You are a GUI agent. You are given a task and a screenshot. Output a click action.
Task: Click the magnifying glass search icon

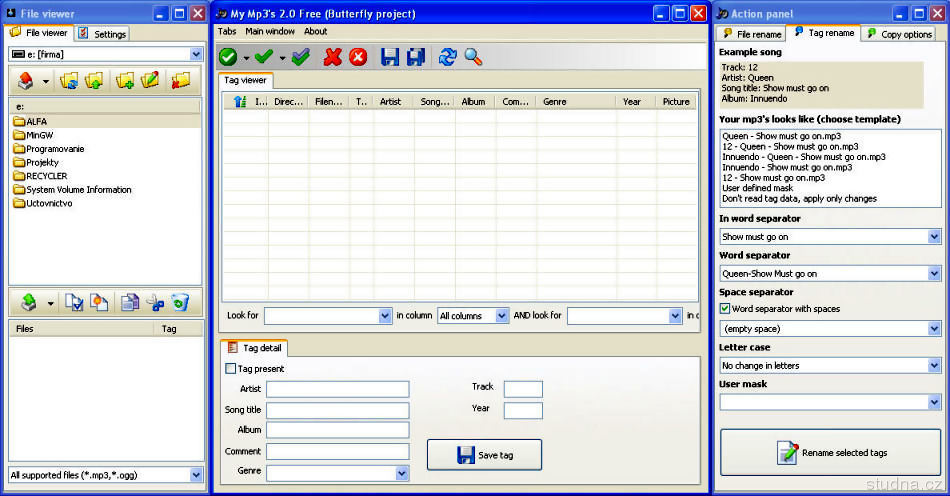click(x=473, y=57)
